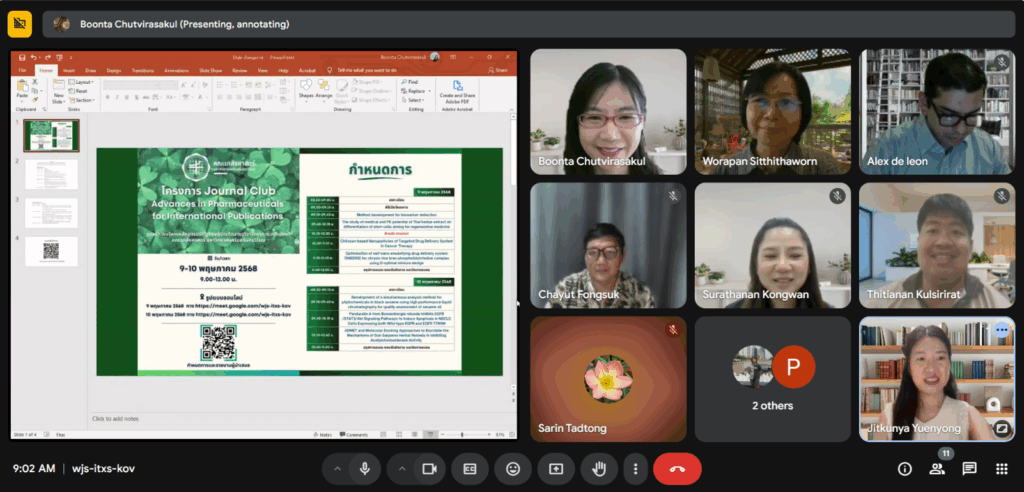
Task: Click the Cut scissors icon
Action: pyautogui.click(x=35, y=82)
